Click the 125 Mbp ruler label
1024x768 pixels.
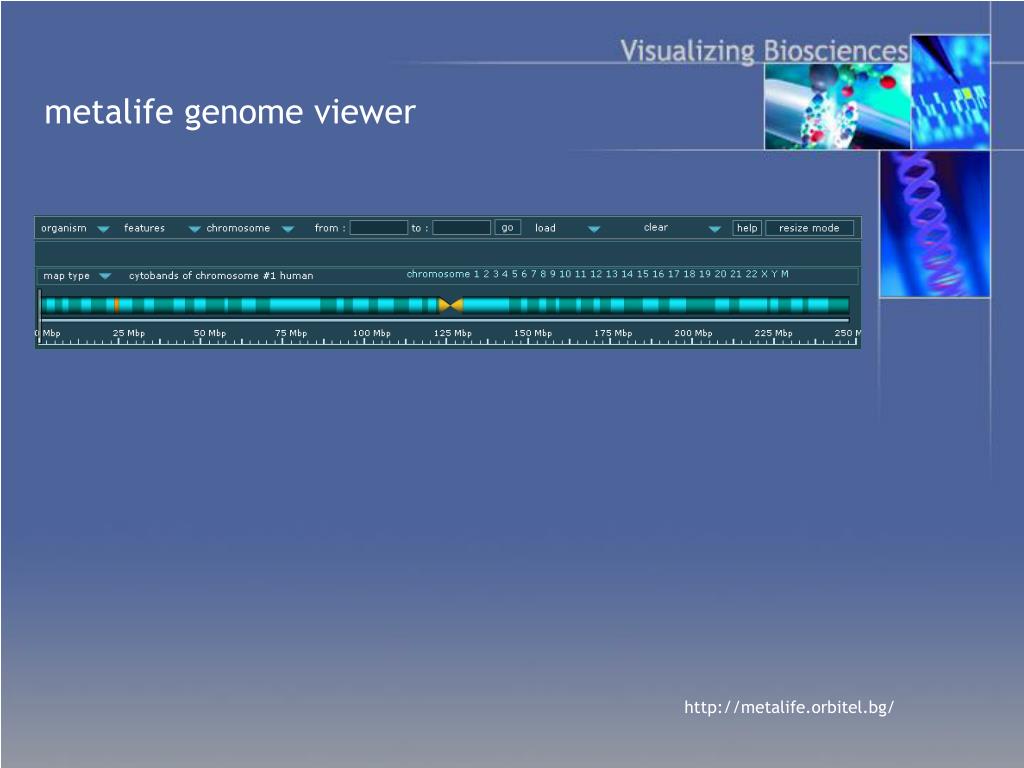[x=453, y=333]
